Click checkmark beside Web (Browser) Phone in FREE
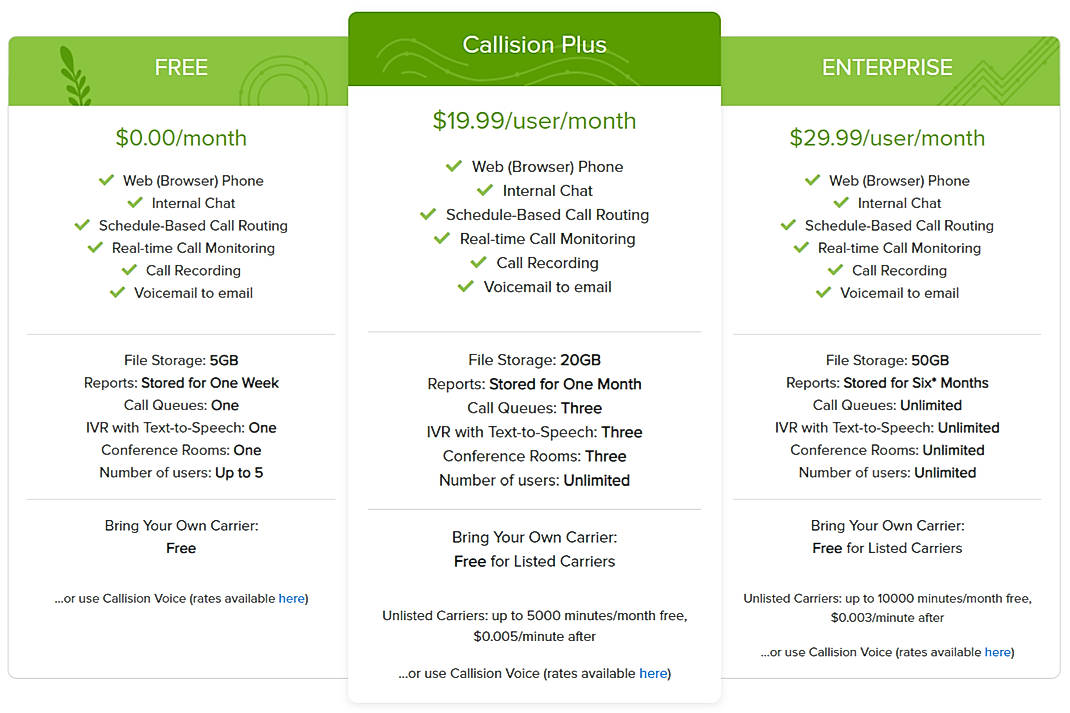1070x713 pixels. coord(106,180)
